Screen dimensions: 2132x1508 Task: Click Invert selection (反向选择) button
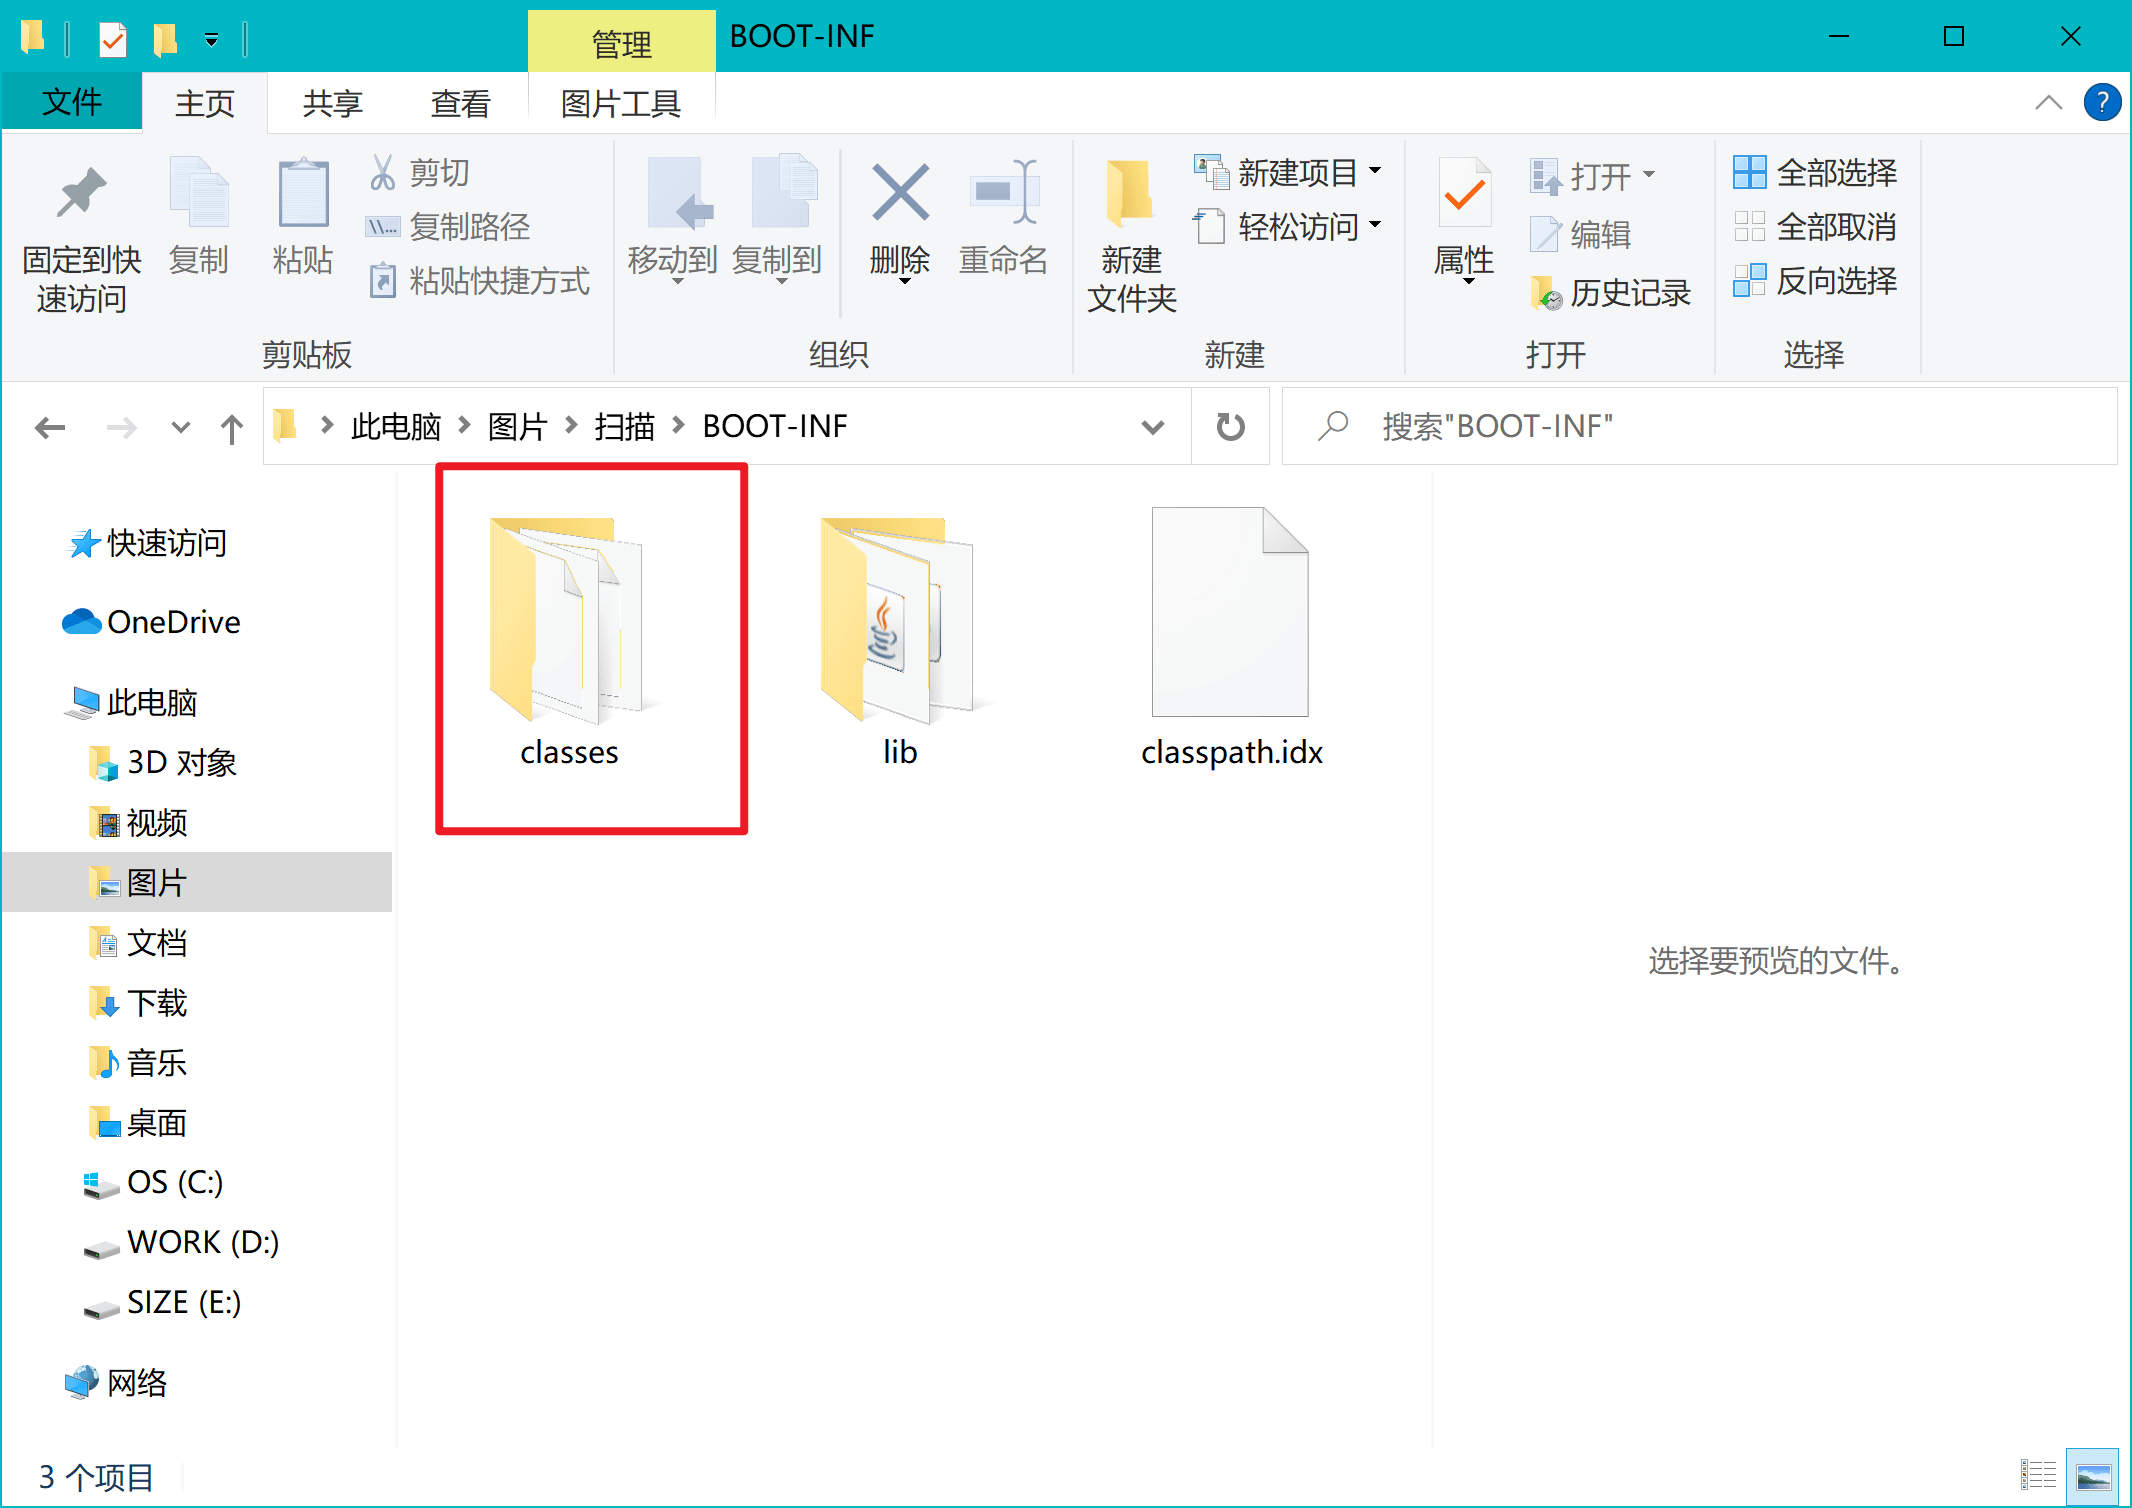pyautogui.click(x=1815, y=281)
